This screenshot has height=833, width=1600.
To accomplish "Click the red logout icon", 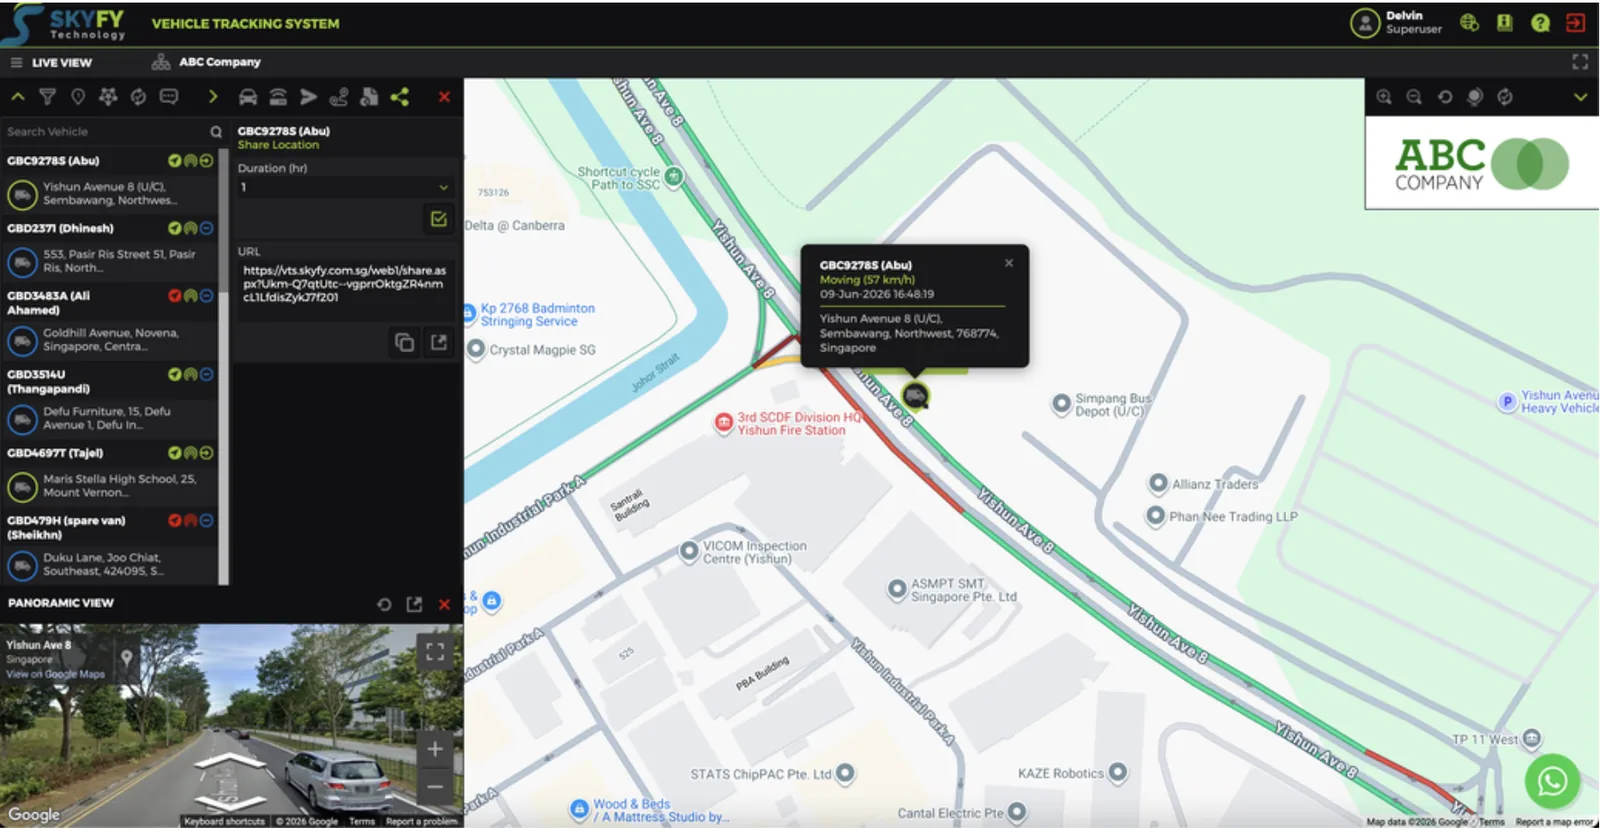I will click(x=1575, y=22).
